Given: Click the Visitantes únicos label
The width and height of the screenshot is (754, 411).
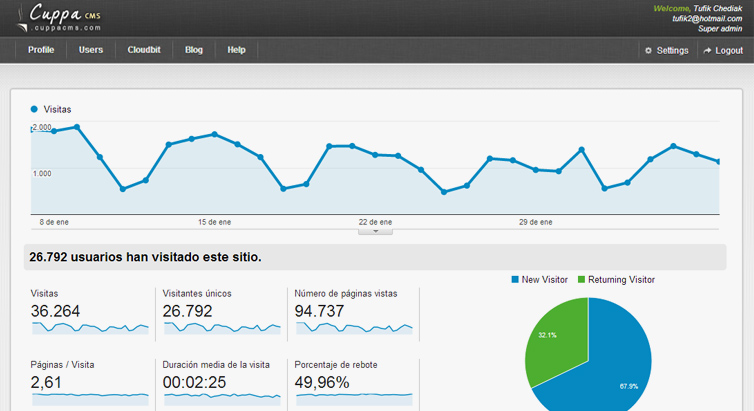Looking at the screenshot, I should 197,293.
